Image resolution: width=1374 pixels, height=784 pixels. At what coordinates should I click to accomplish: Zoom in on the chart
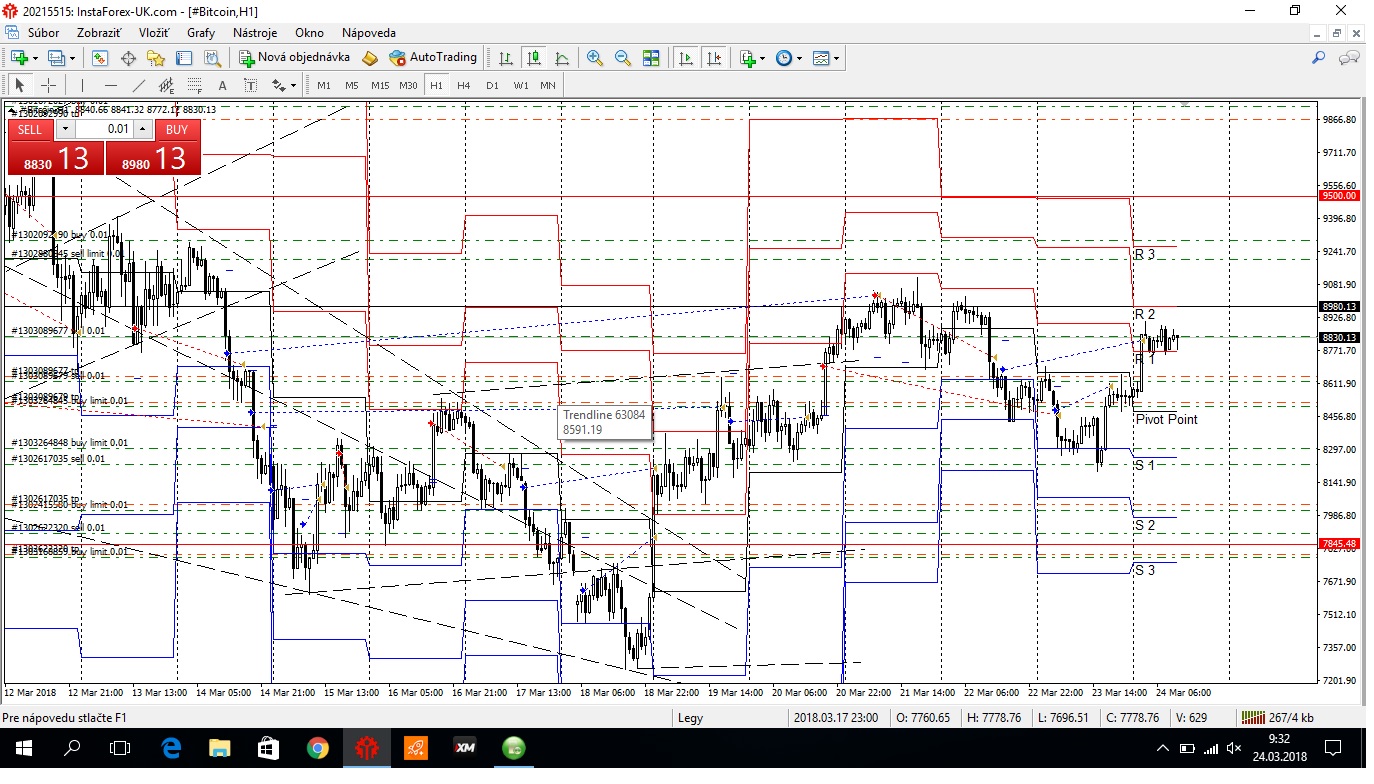pyautogui.click(x=595, y=58)
